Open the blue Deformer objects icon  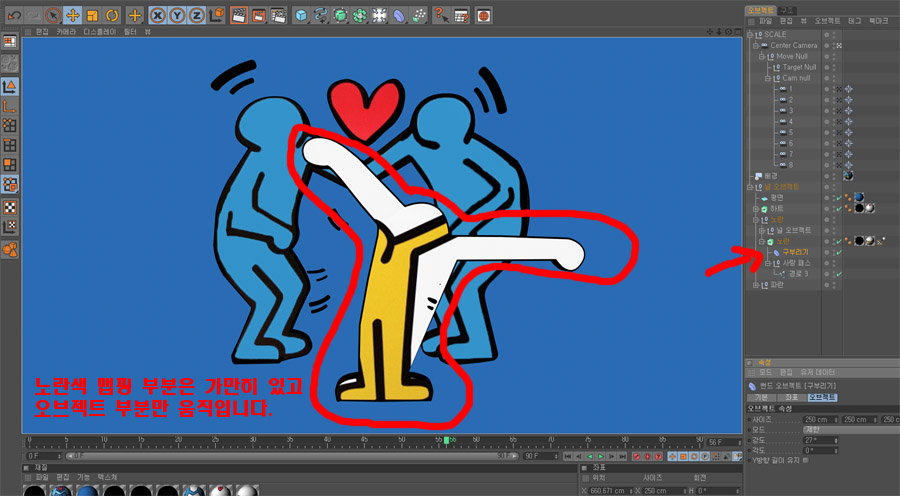(x=399, y=16)
